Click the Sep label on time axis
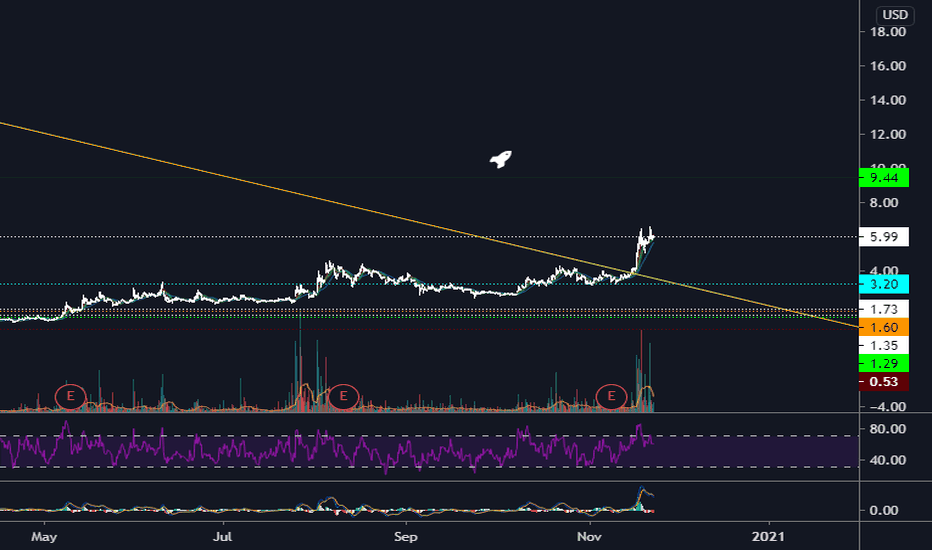932x550 pixels. (405, 537)
